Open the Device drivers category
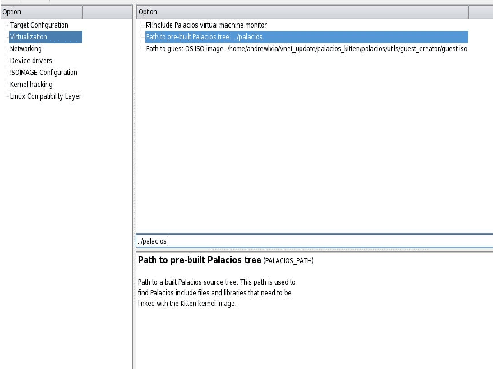 pyautogui.click(x=31, y=61)
